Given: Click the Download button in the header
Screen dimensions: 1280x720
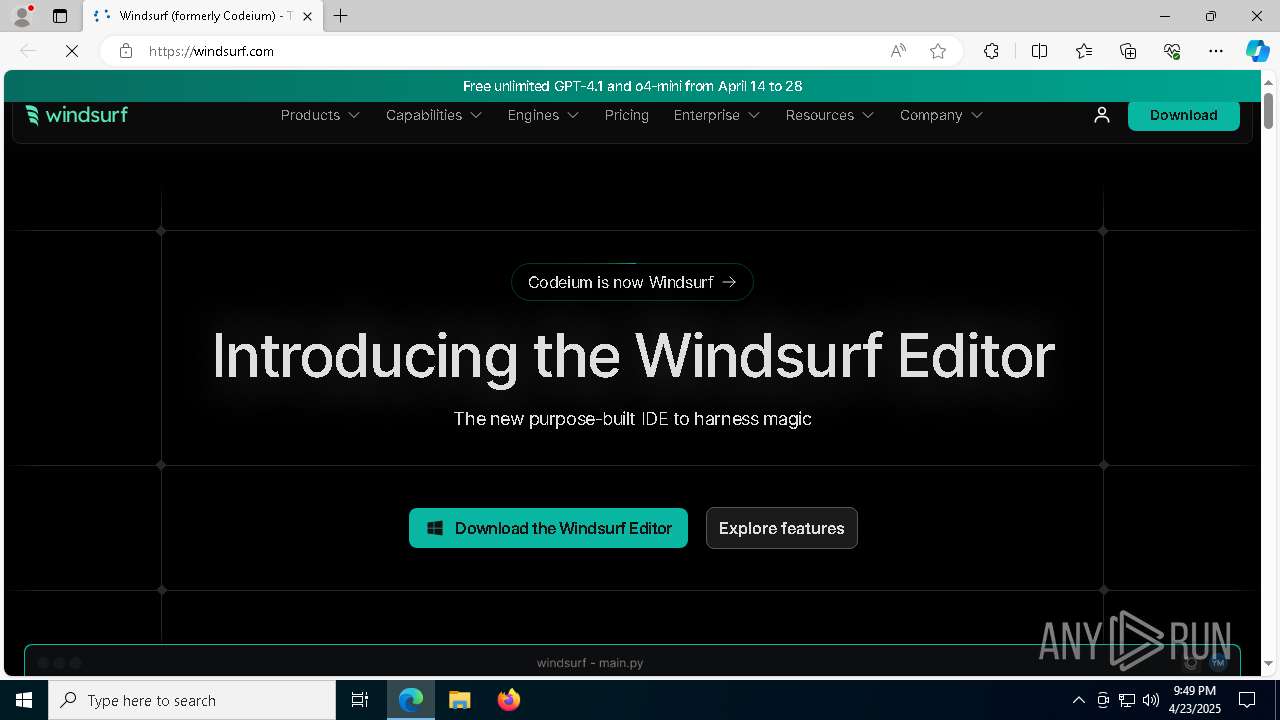Looking at the screenshot, I should click(x=1184, y=115).
